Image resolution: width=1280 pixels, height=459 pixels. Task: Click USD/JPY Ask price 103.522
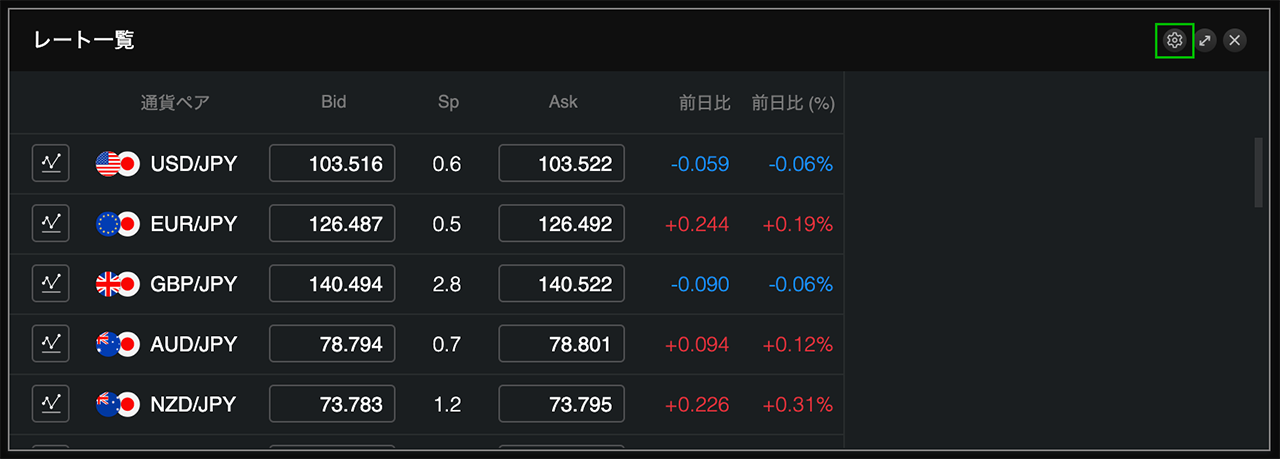(561, 164)
